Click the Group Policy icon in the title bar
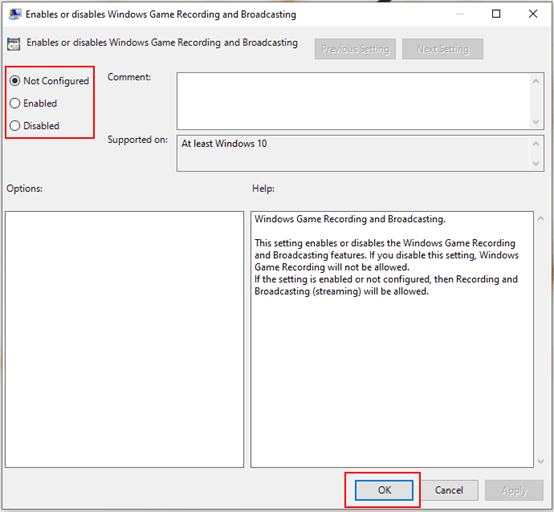The width and height of the screenshot is (554, 512). click(x=15, y=14)
